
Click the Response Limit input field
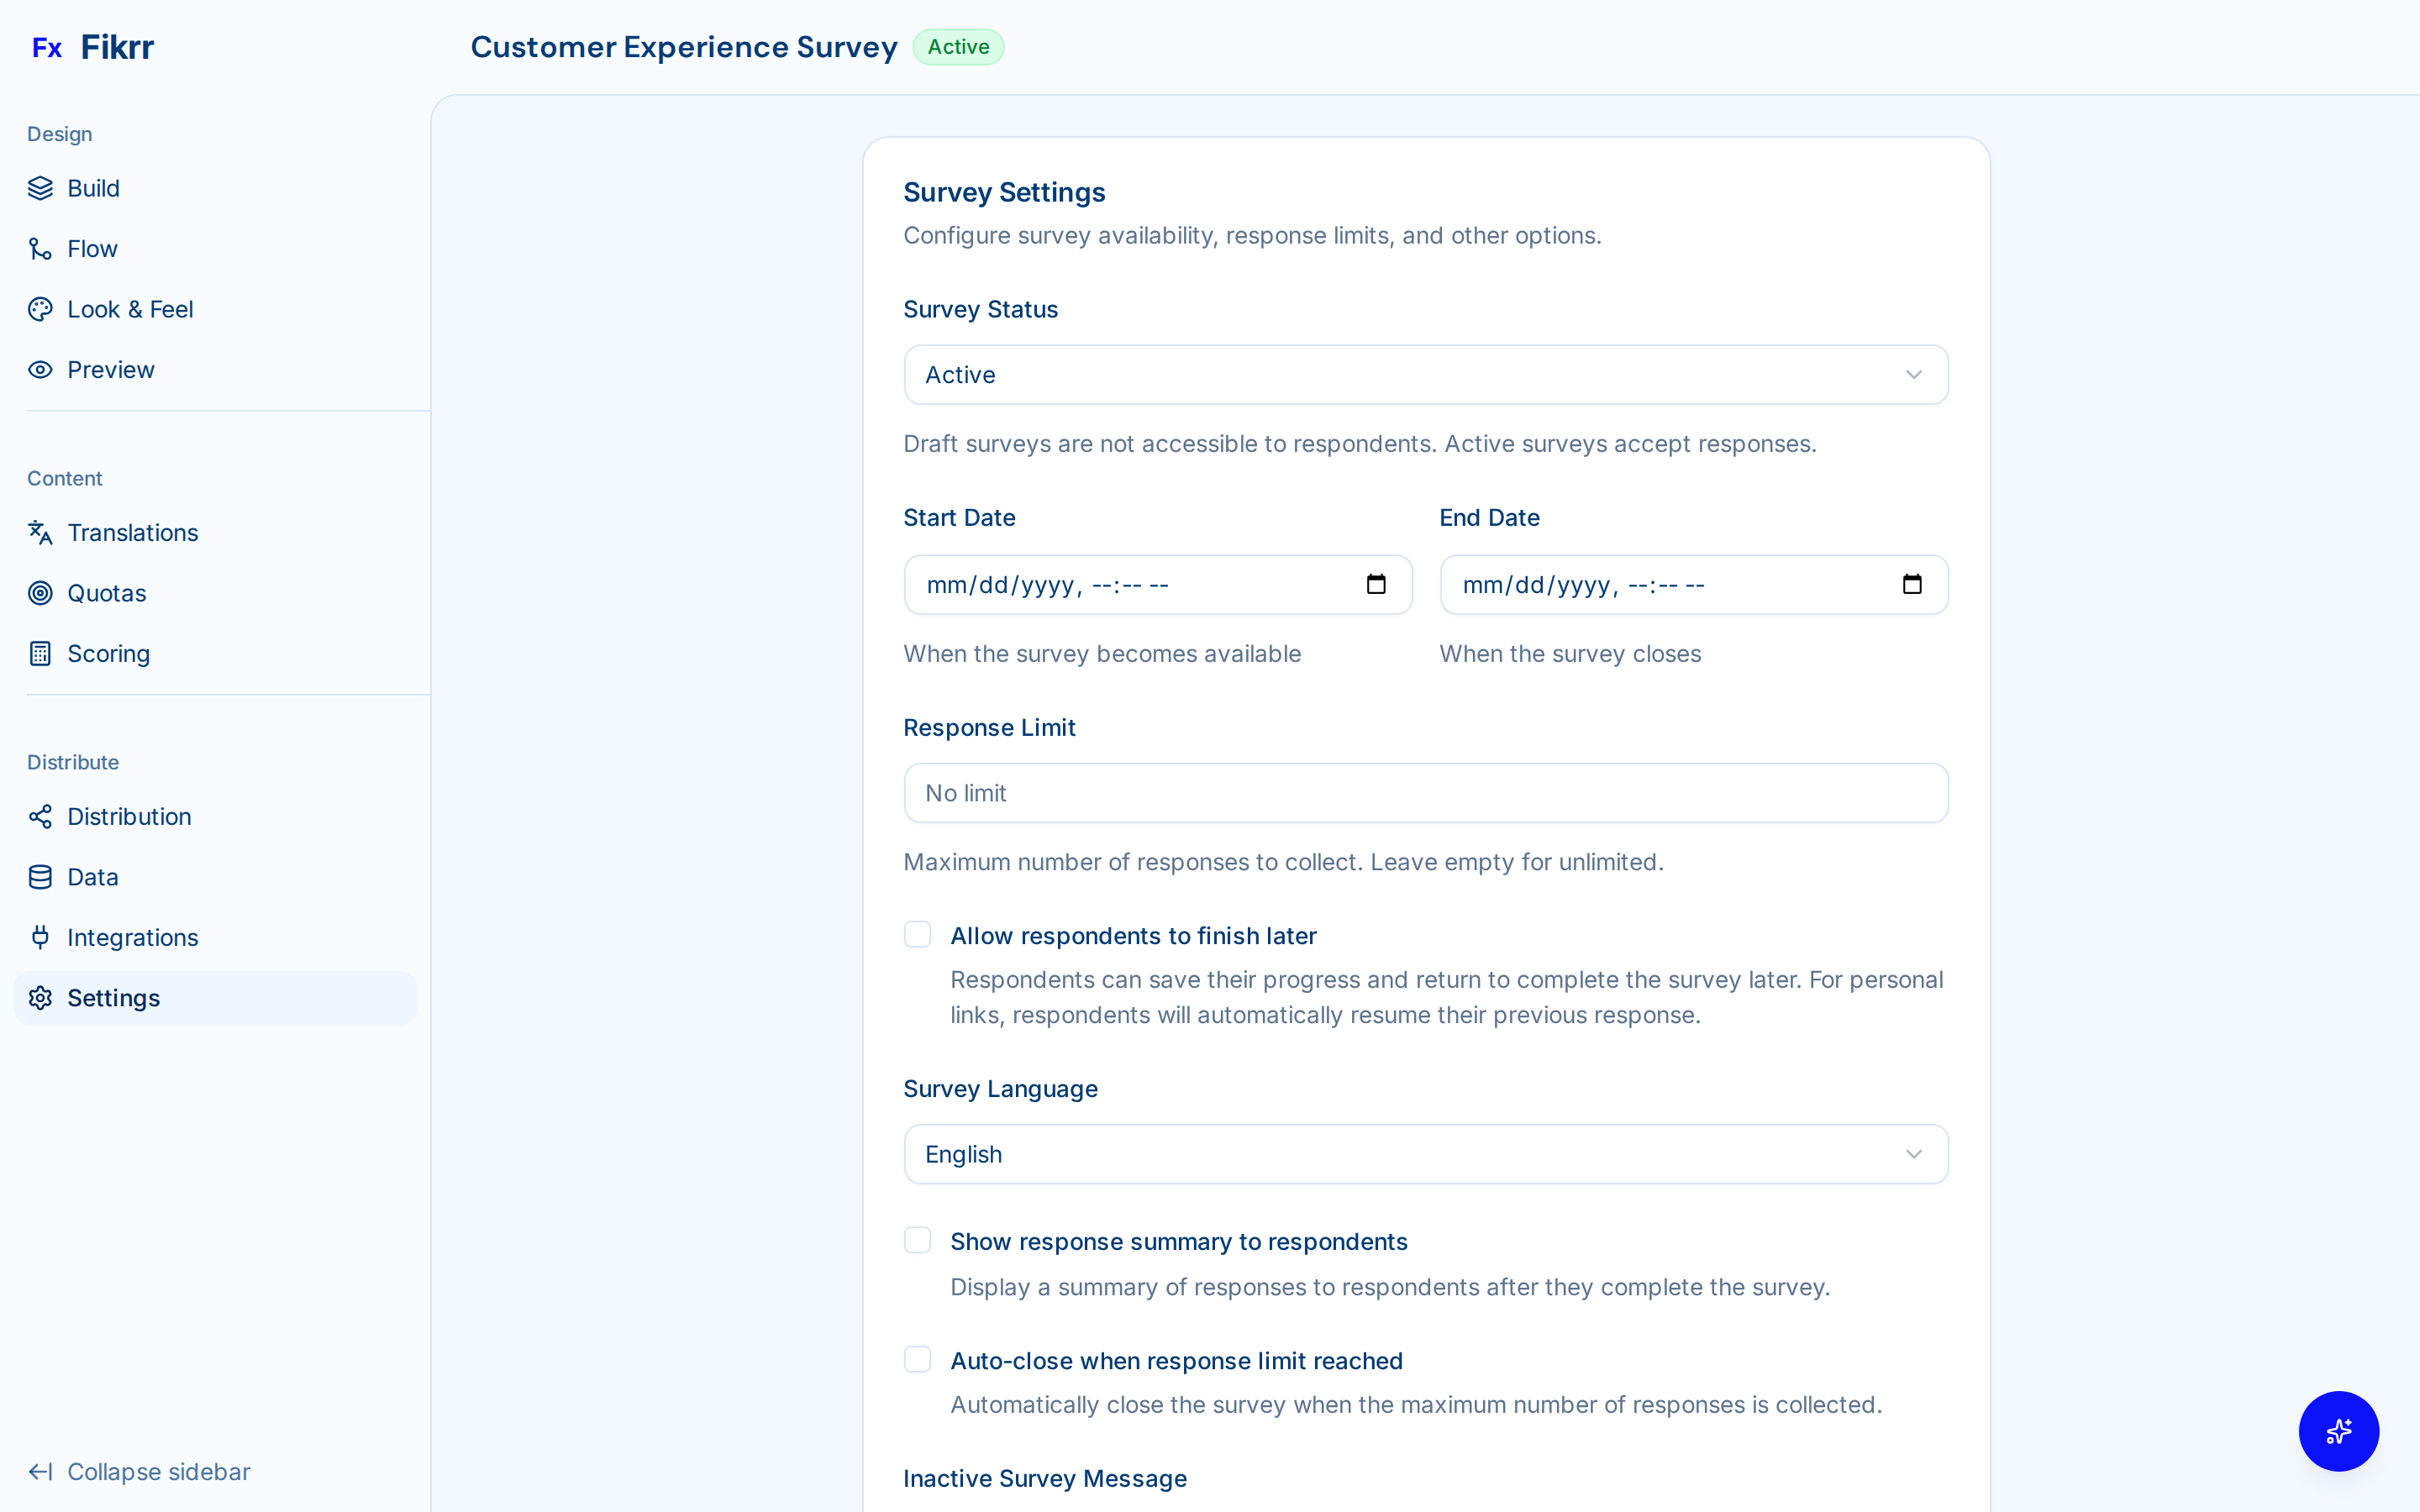coord(1424,792)
